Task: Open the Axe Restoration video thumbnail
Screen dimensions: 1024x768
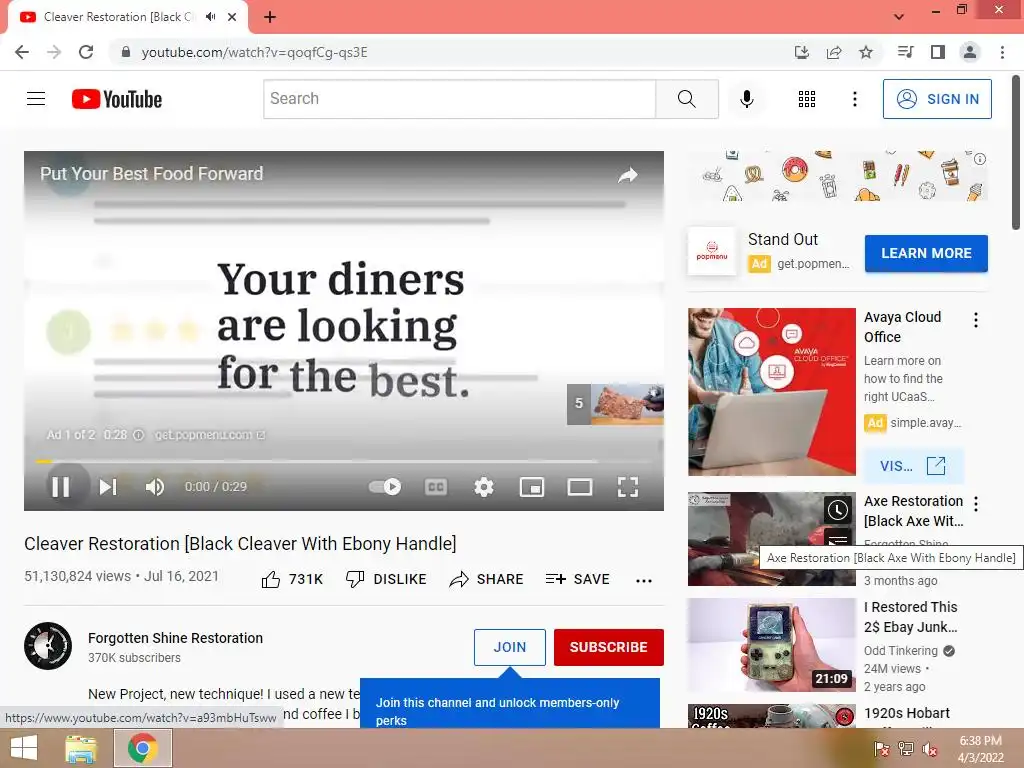Action: coord(771,539)
